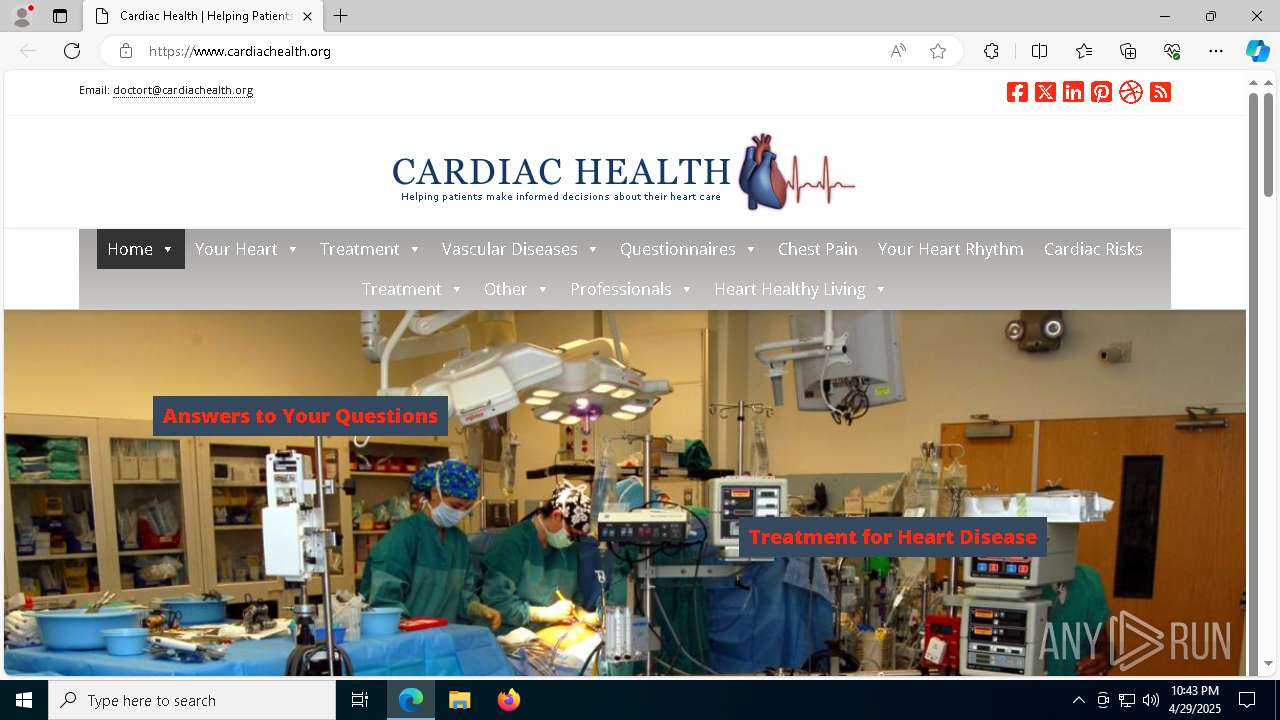The height and width of the screenshot is (720, 1280).
Task: Click the page vertical scrollbar thumb
Action: click(x=1268, y=145)
